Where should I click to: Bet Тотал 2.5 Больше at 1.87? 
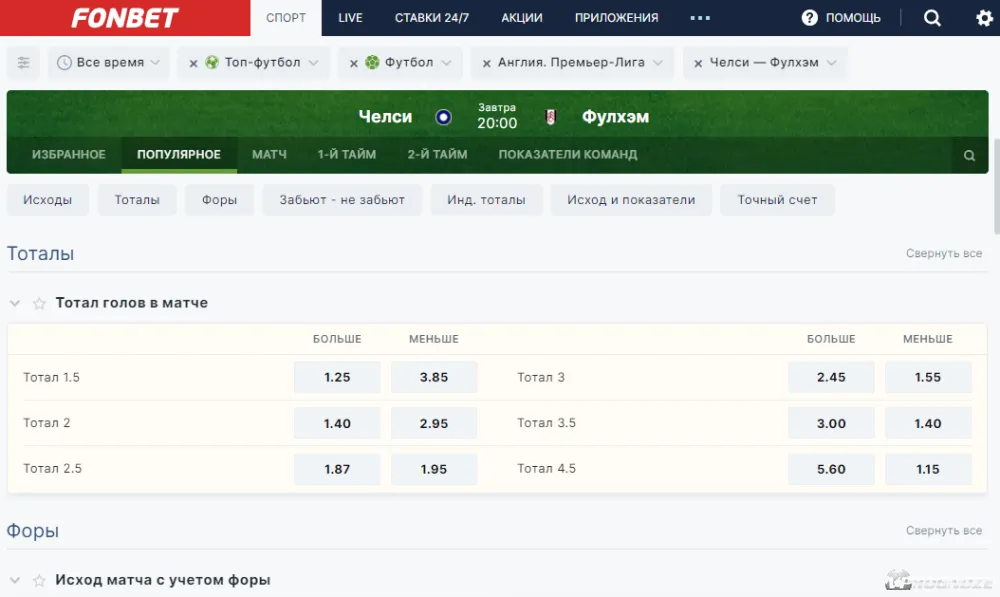click(337, 469)
